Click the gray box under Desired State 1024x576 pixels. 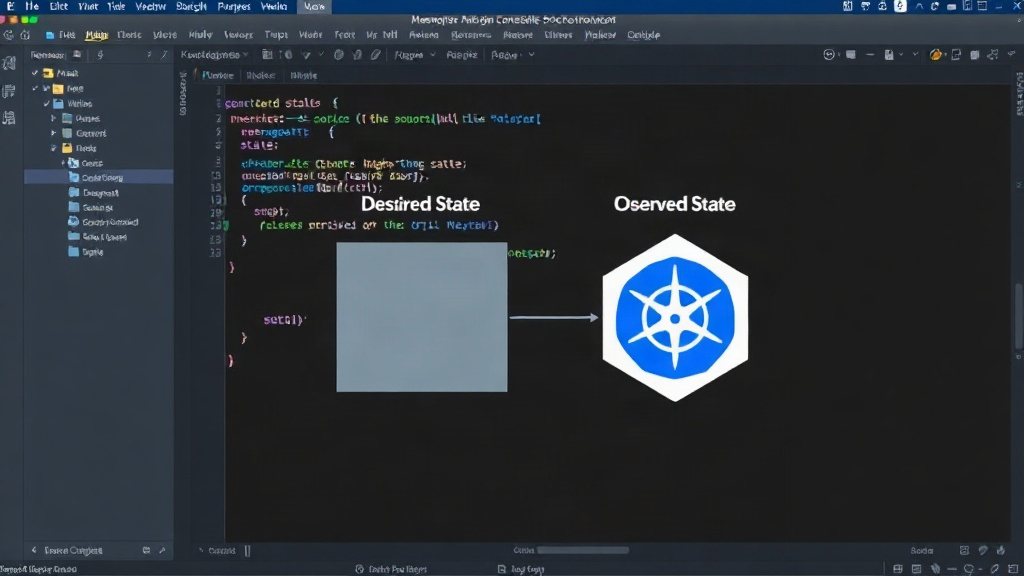(422, 317)
